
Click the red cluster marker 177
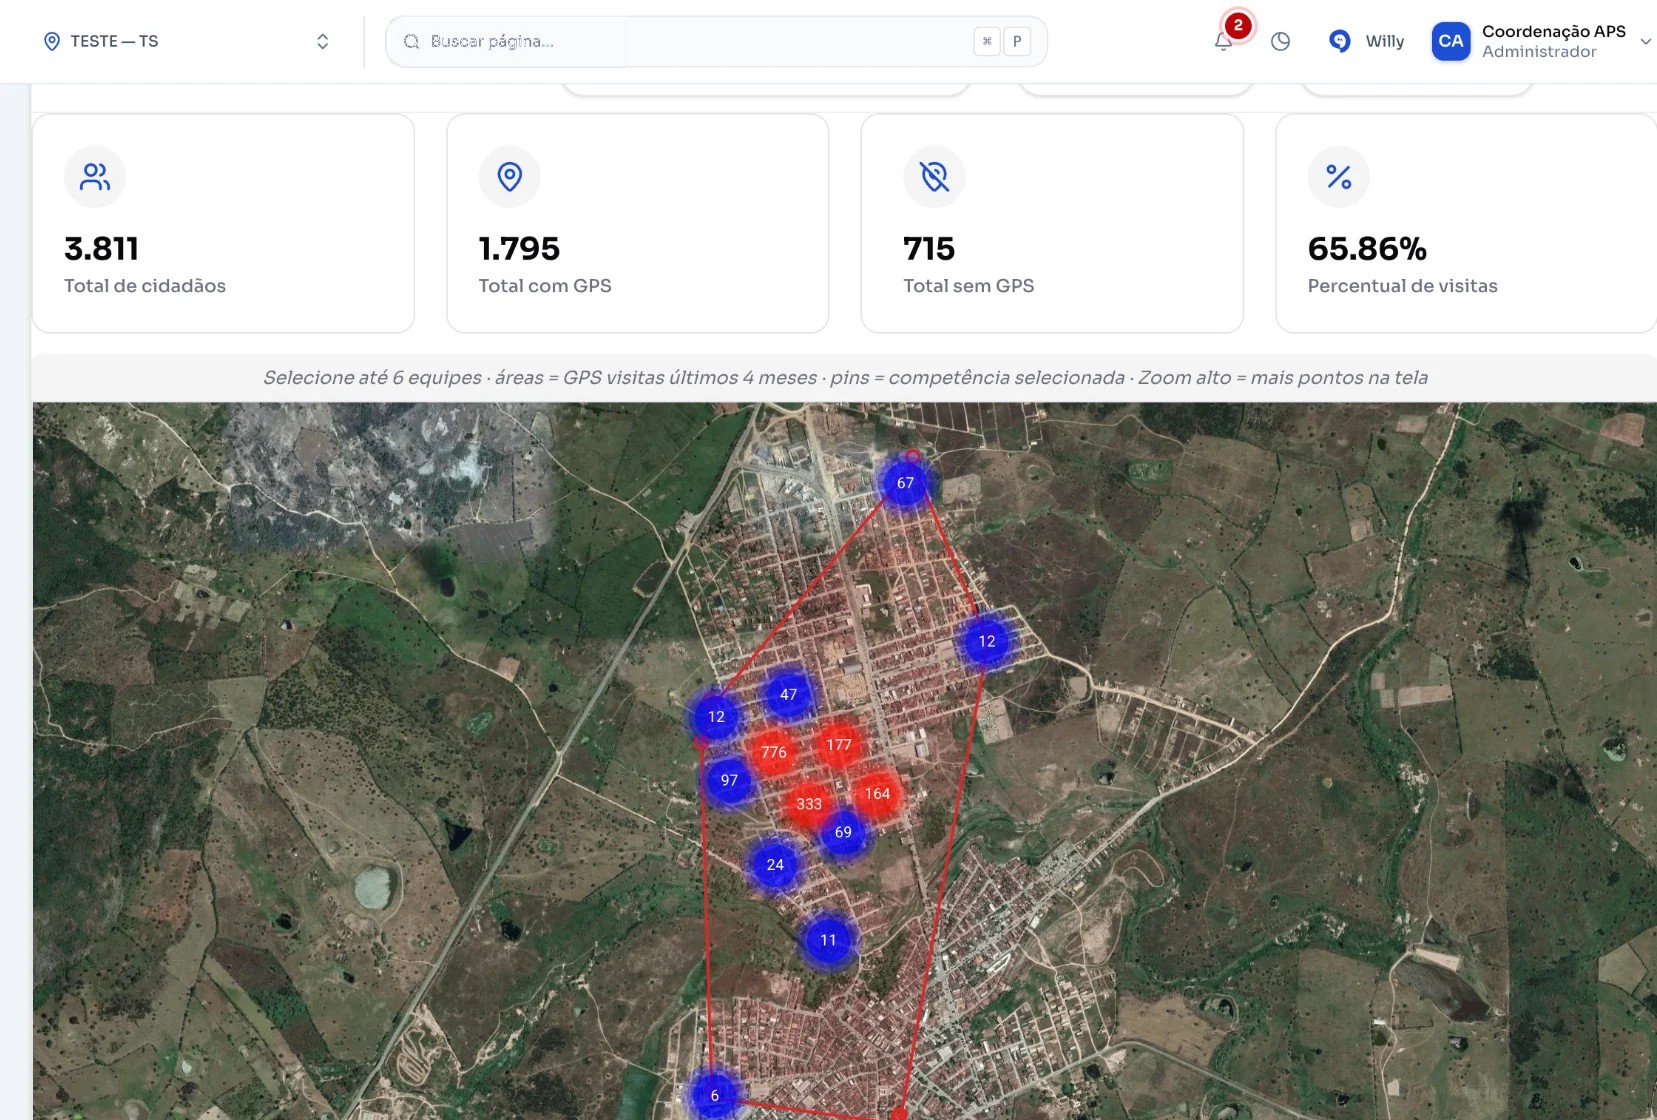[x=839, y=745]
